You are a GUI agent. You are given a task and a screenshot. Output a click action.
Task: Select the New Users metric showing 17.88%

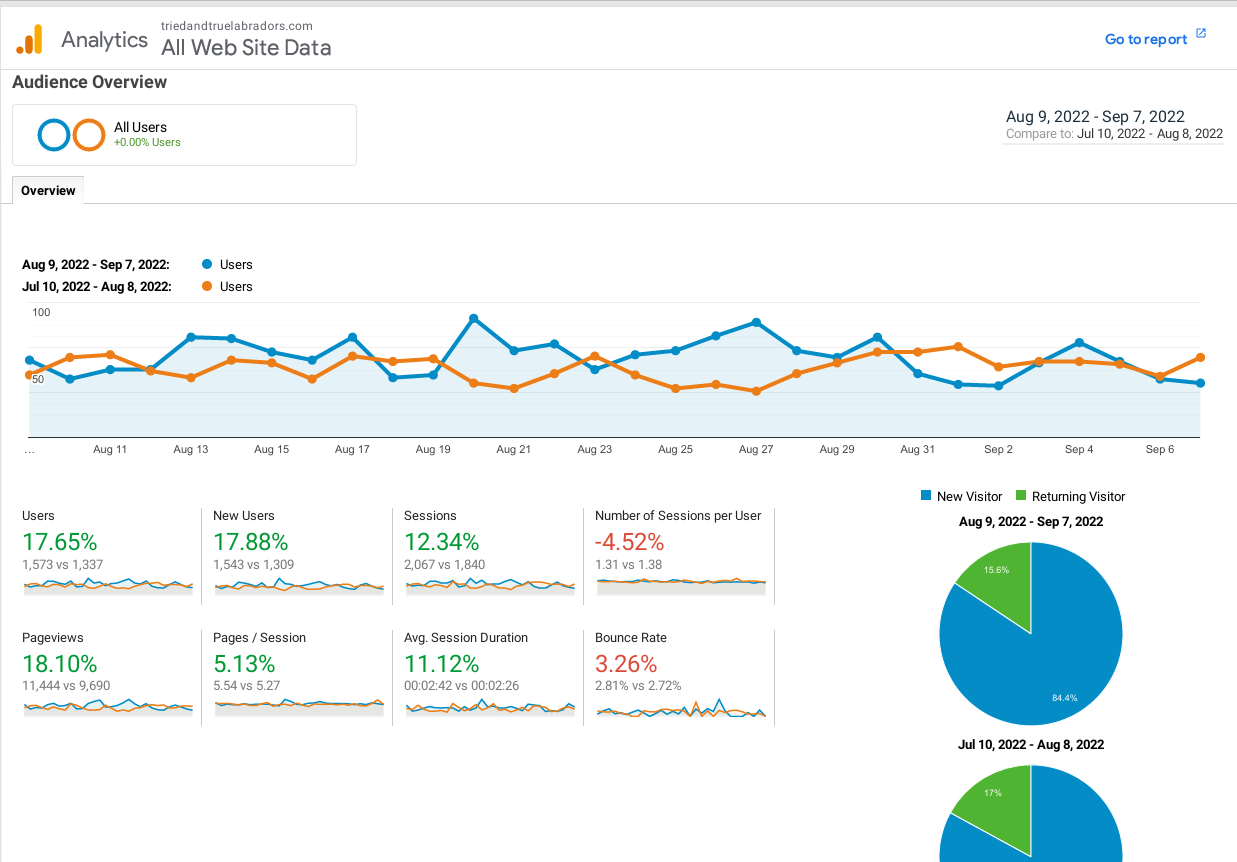tap(299, 556)
